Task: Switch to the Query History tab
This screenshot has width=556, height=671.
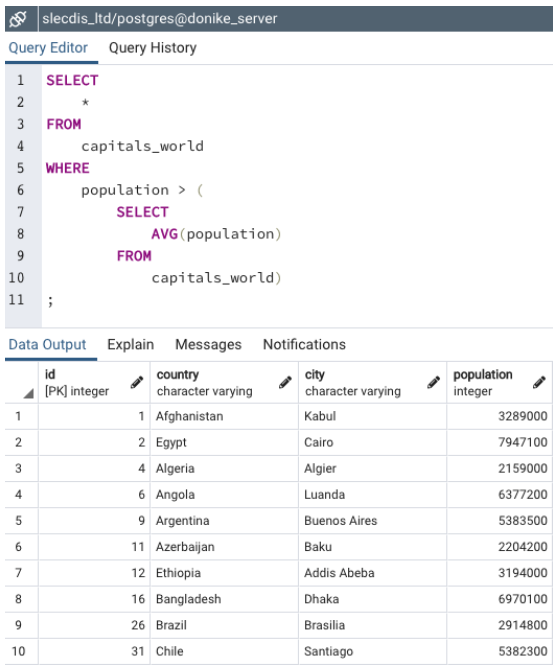Action: click(152, 48)
